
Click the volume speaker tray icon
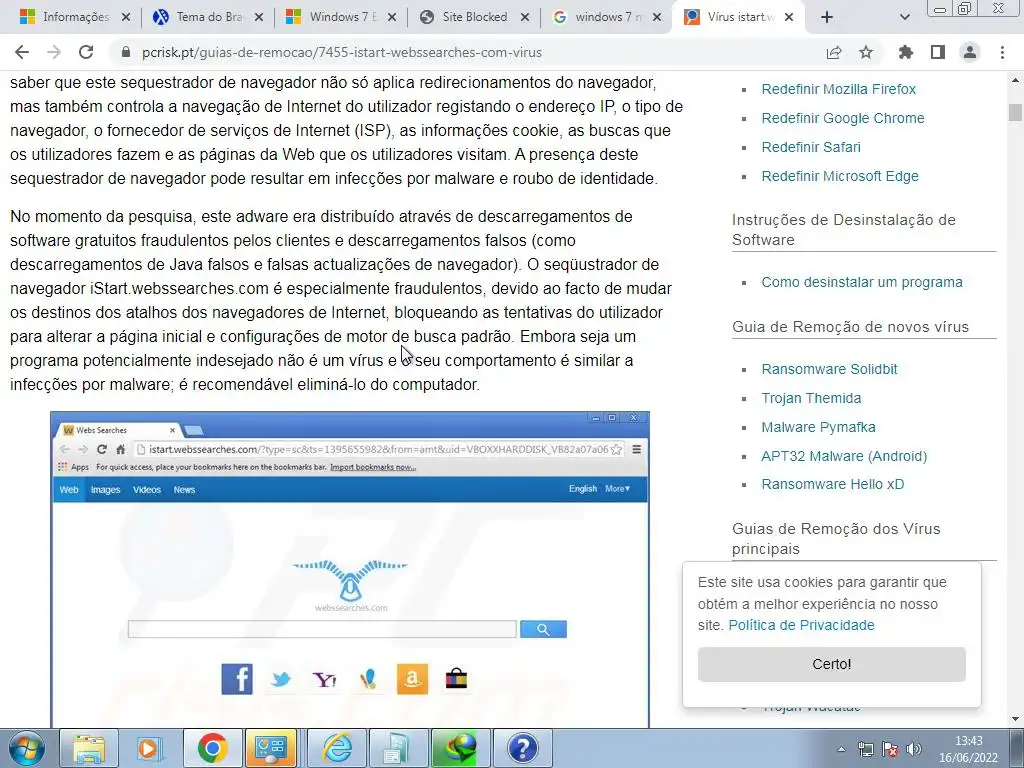[914, 749]
